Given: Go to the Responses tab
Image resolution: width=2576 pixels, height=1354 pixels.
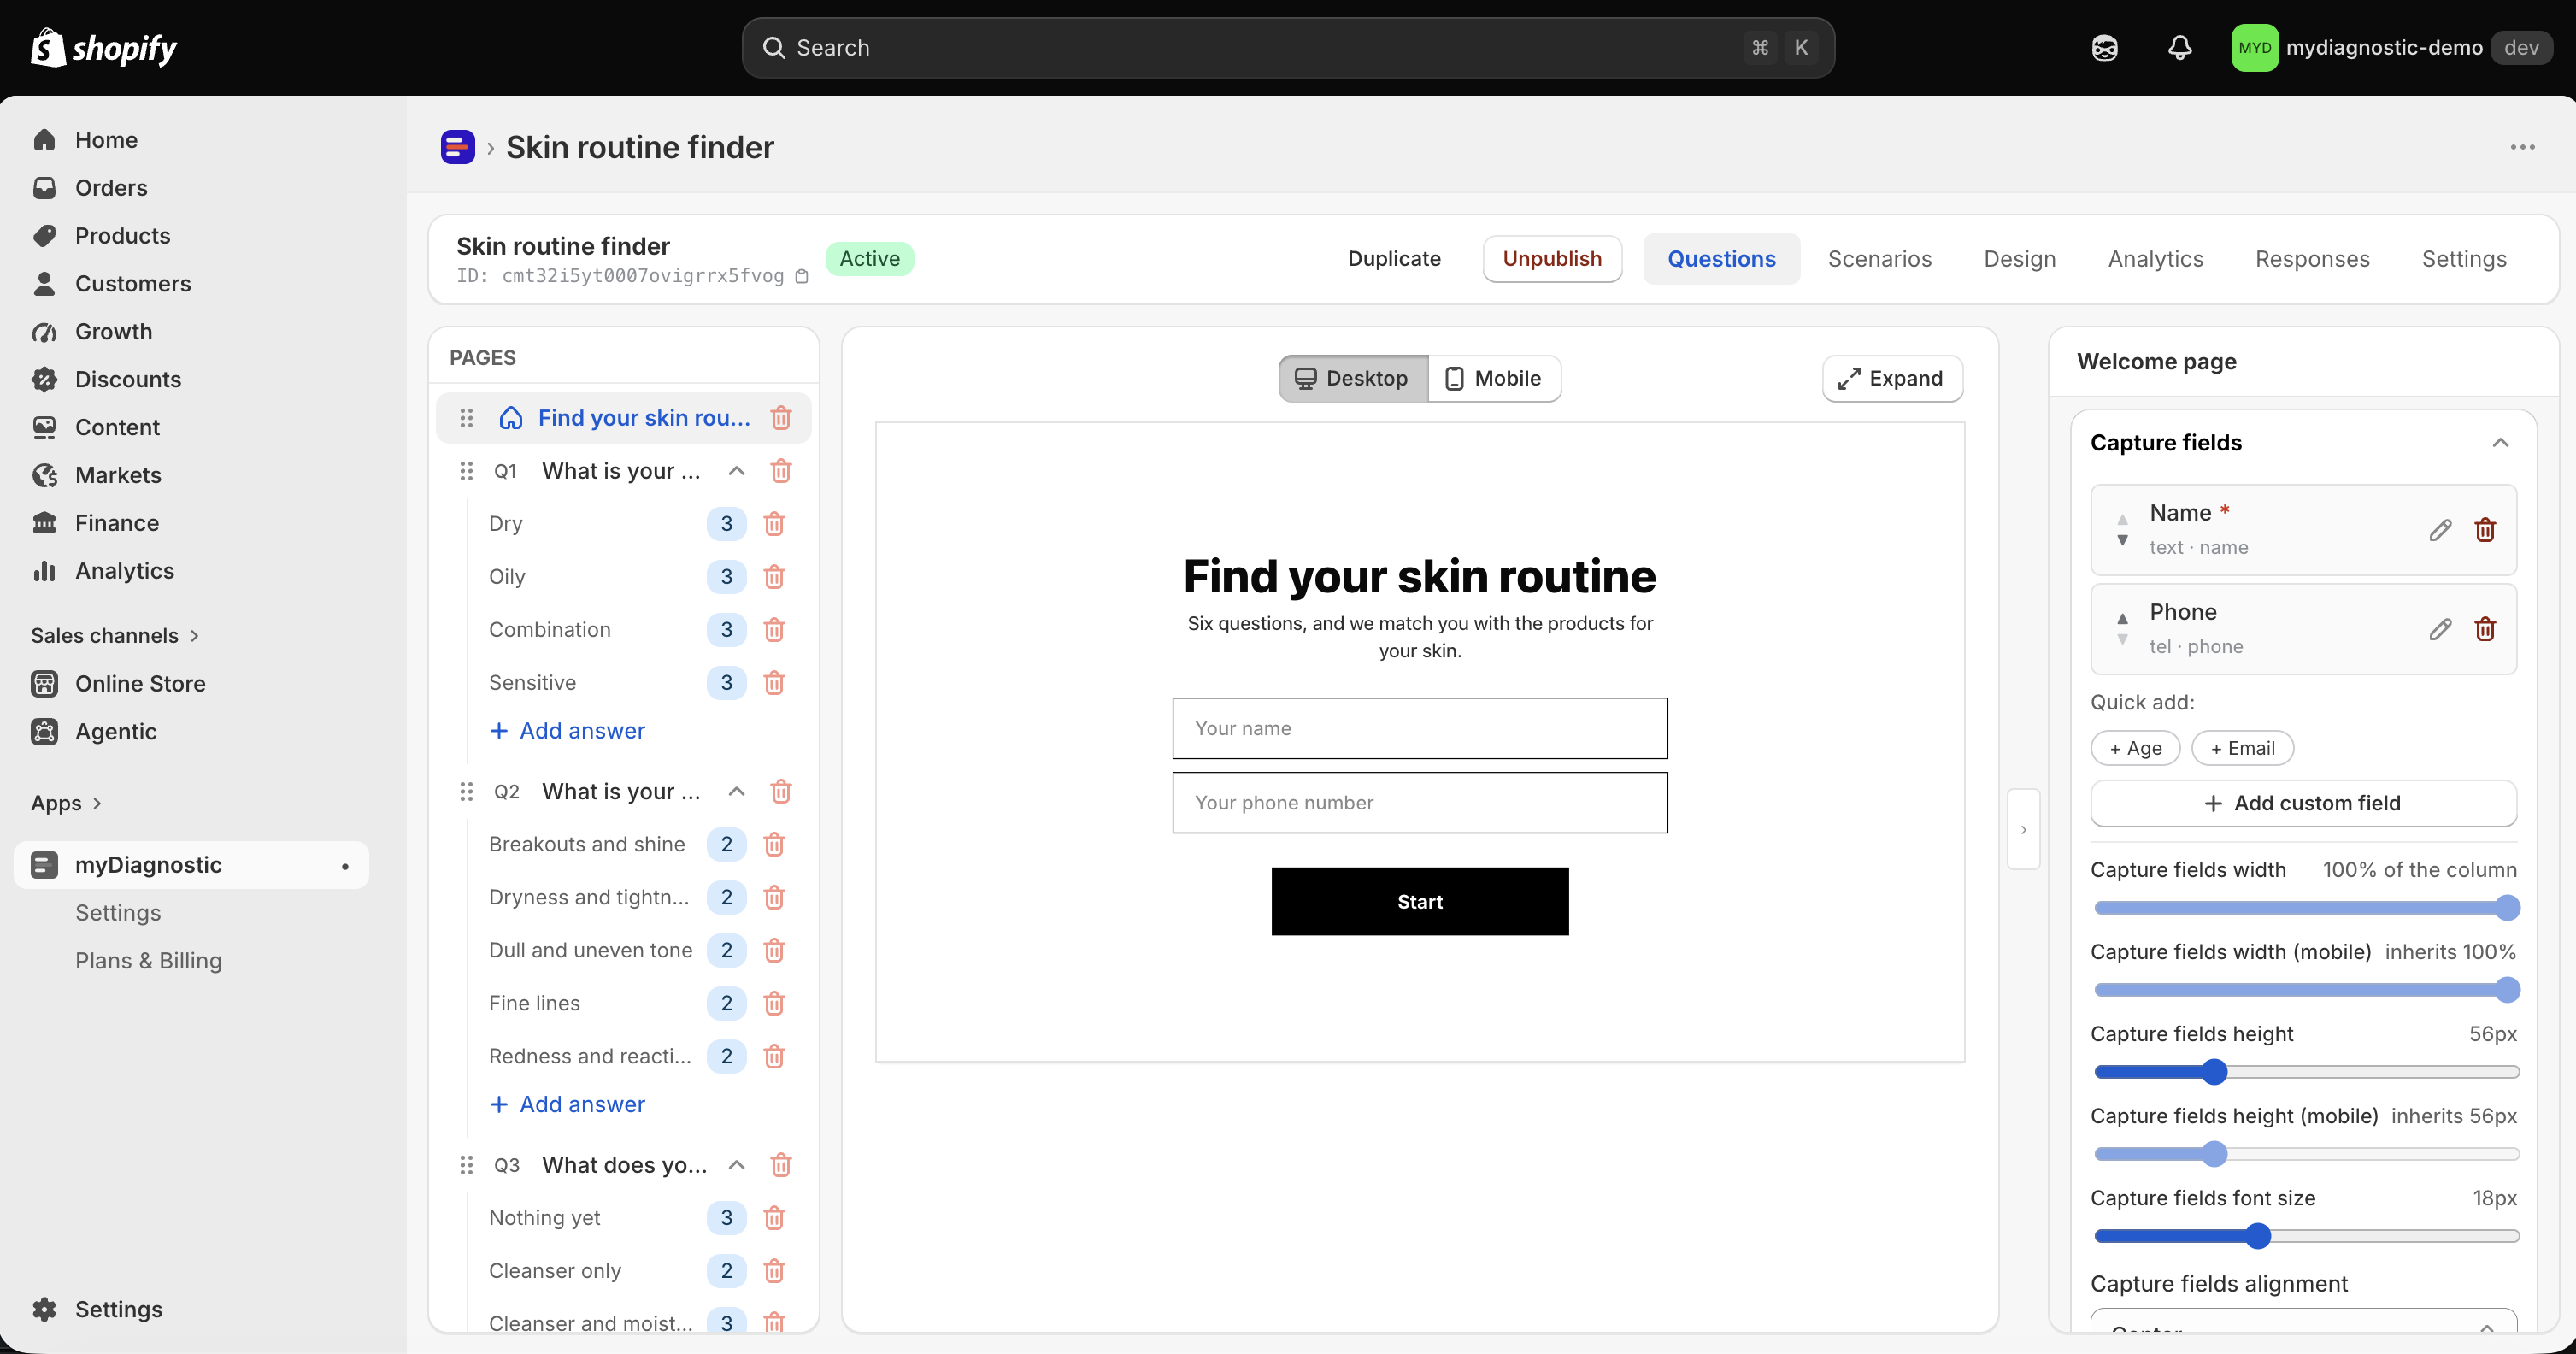Looking at the screenshot, I should click(2312, 259).
